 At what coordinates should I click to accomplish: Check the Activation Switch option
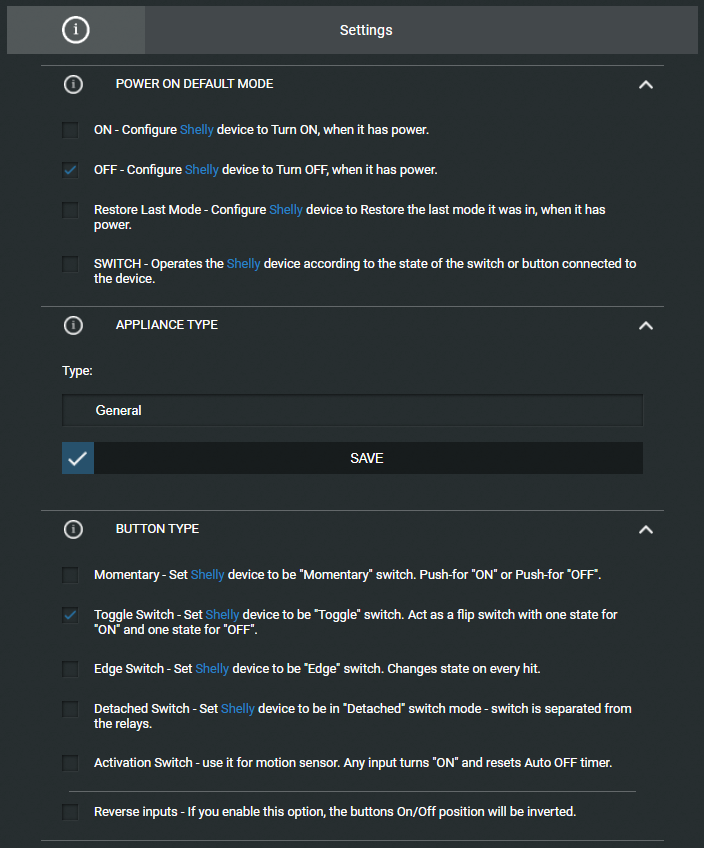click(x=70, y=763)
